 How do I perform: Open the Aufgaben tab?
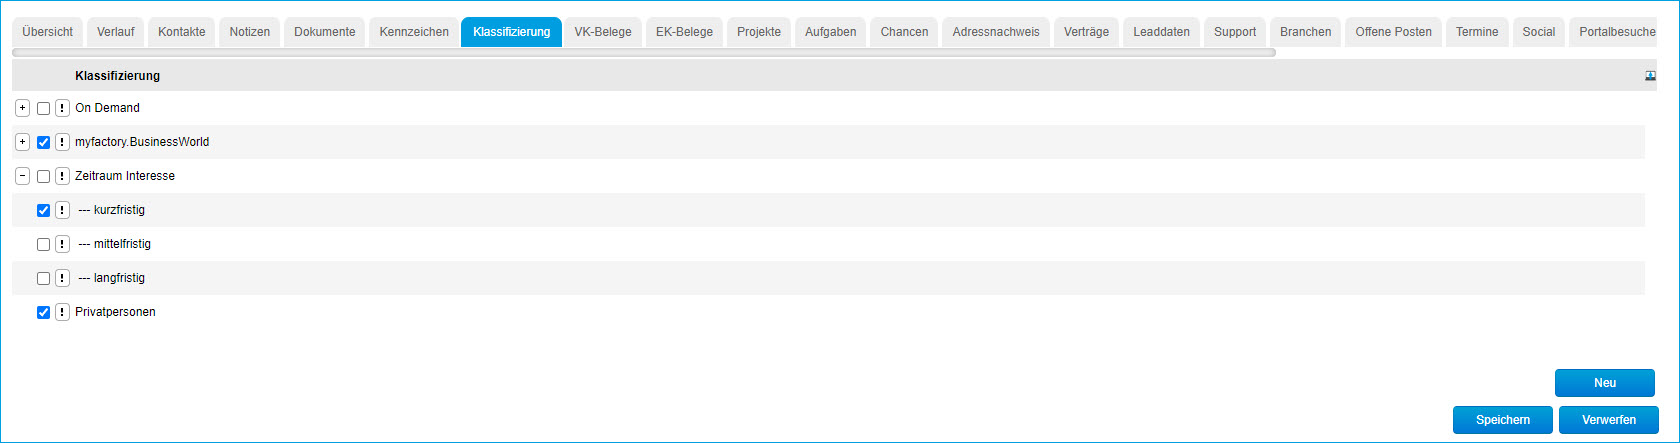click(831, 32)
